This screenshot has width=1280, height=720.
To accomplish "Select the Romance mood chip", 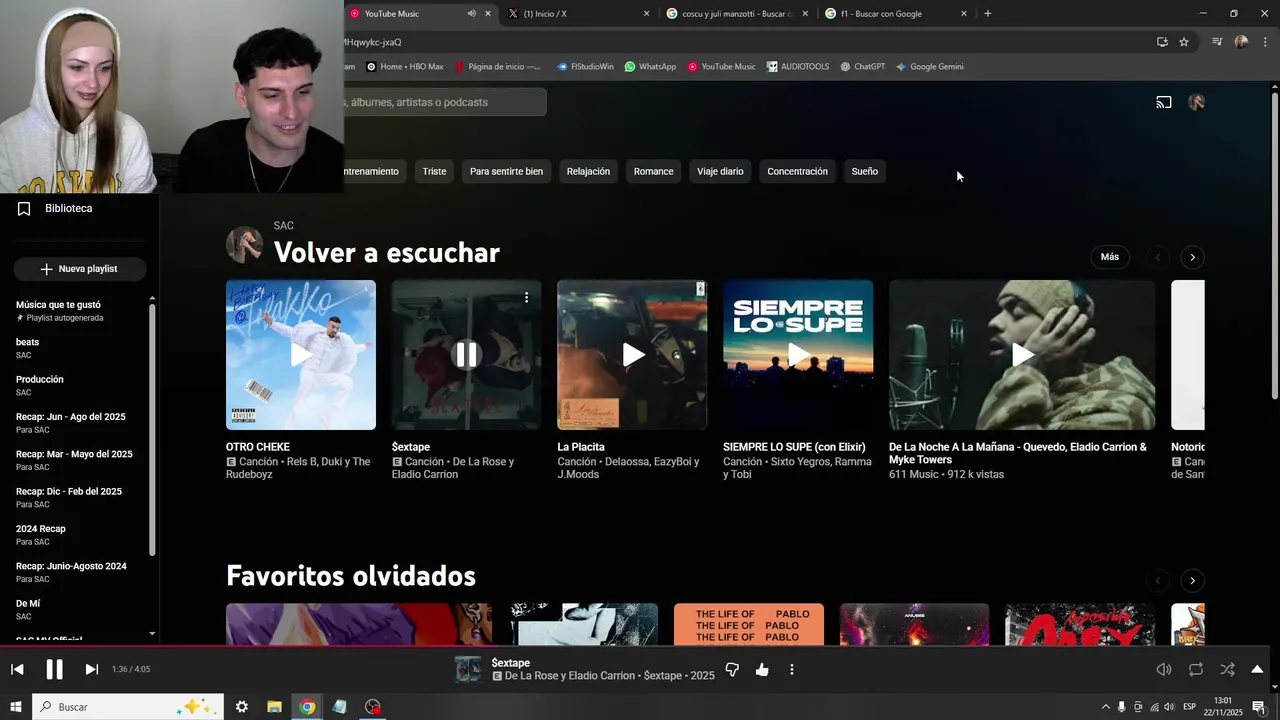I will (x=653, y=171).
